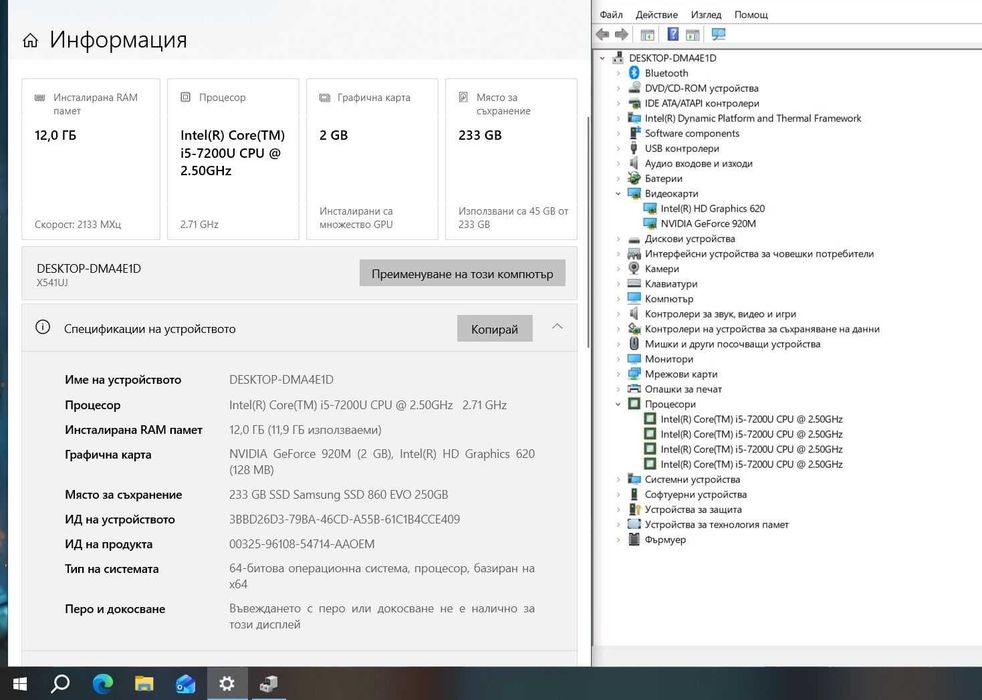Select the Фърмуер chip icon
982x700 pixels.
634,539
